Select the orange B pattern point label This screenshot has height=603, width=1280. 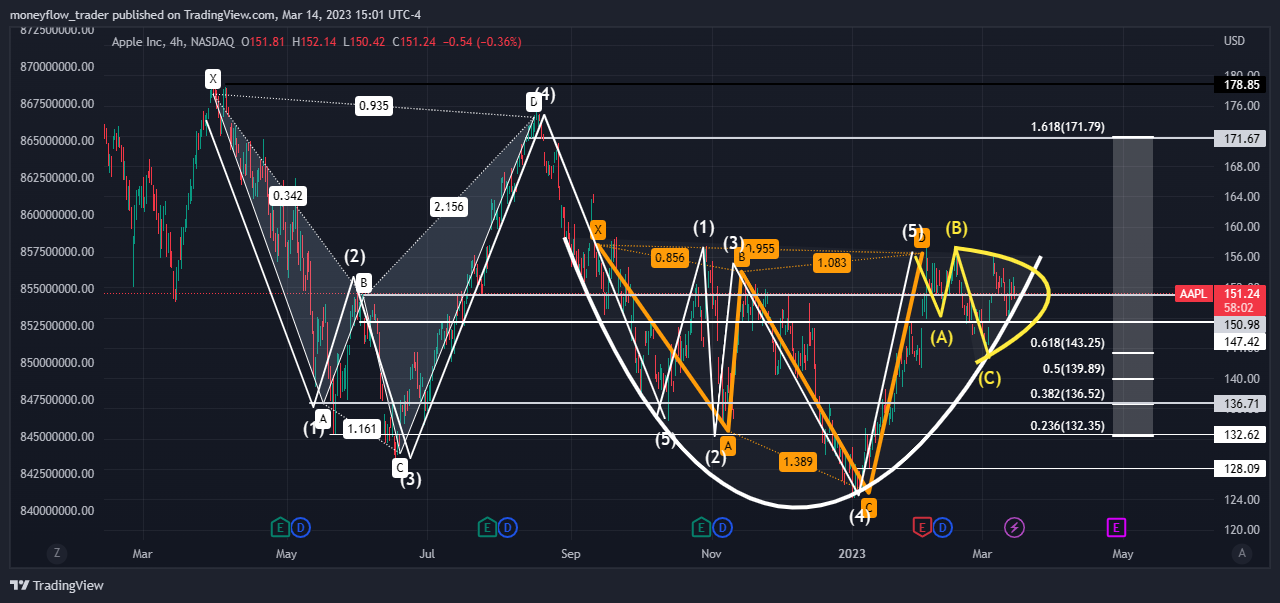[x=742, y=257]
